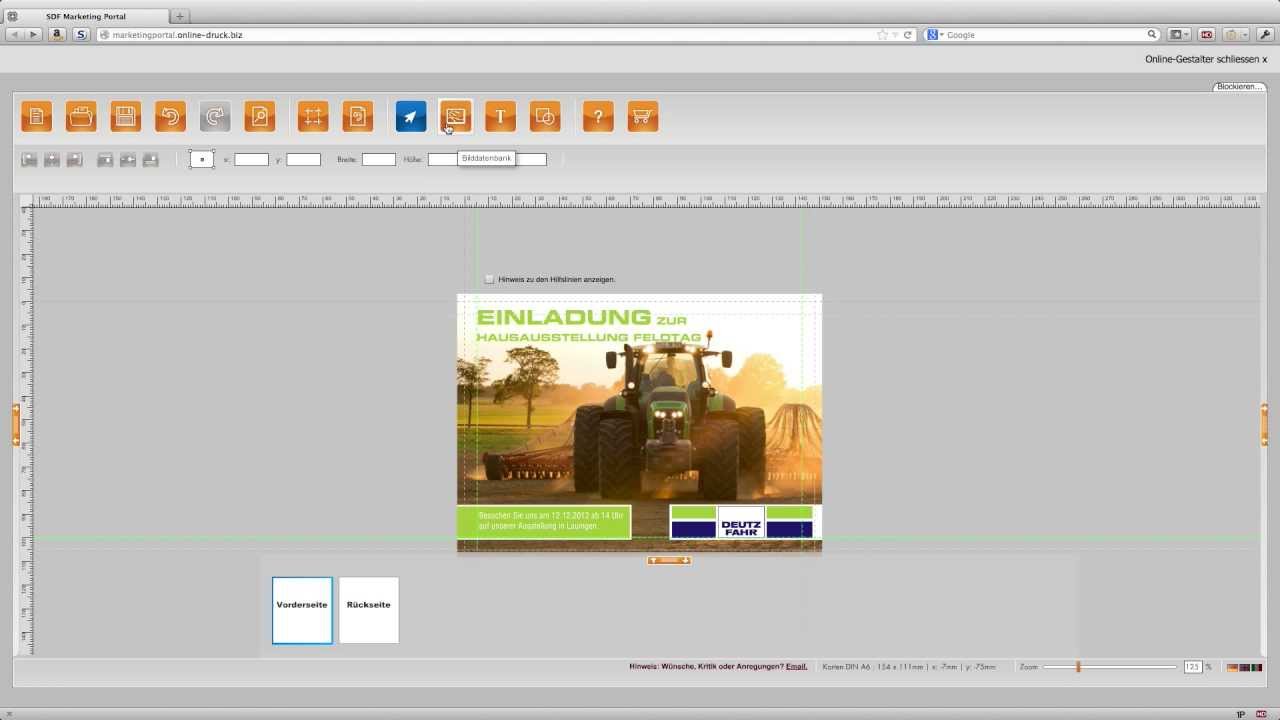Click the browser wrench settings icon

coord(1264,34)
